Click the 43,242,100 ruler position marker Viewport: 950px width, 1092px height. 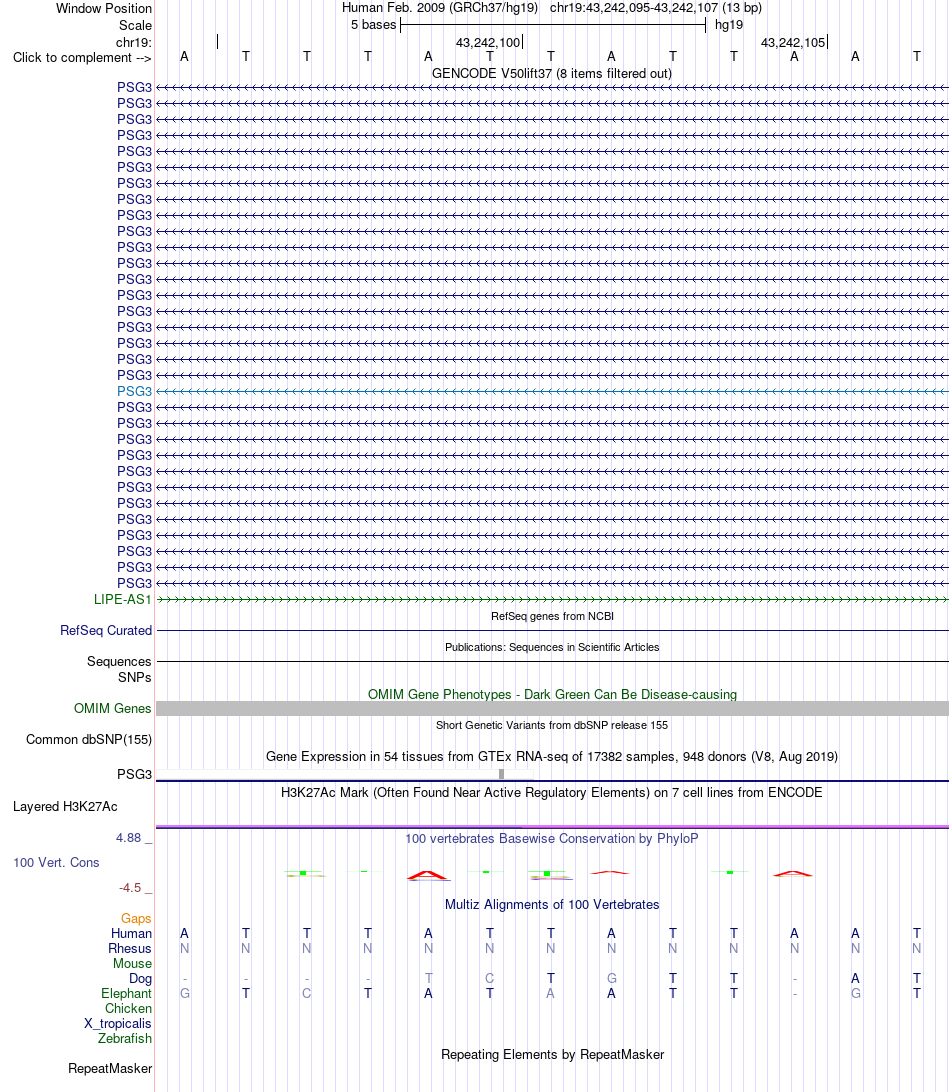(x=488, y=42)
